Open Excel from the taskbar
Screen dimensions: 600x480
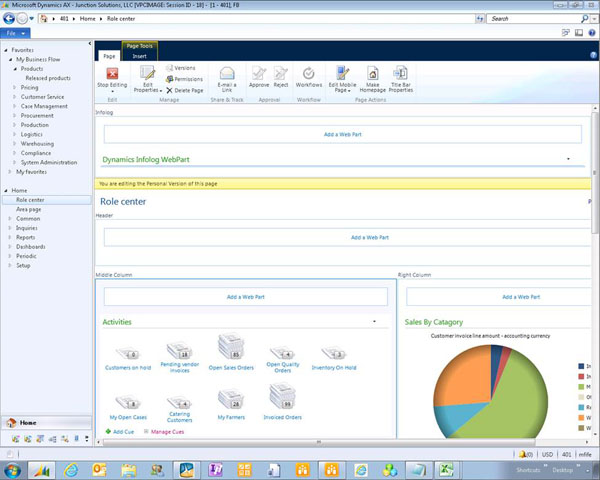pos(447,470)
